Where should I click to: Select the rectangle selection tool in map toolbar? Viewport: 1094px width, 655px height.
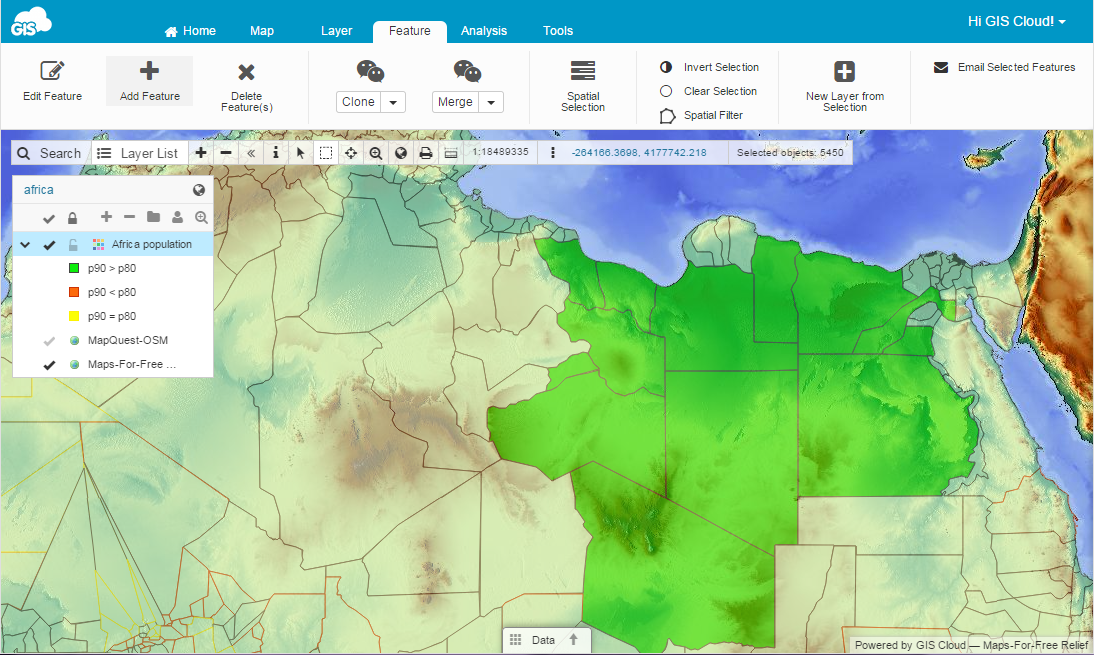pos(325,153)
